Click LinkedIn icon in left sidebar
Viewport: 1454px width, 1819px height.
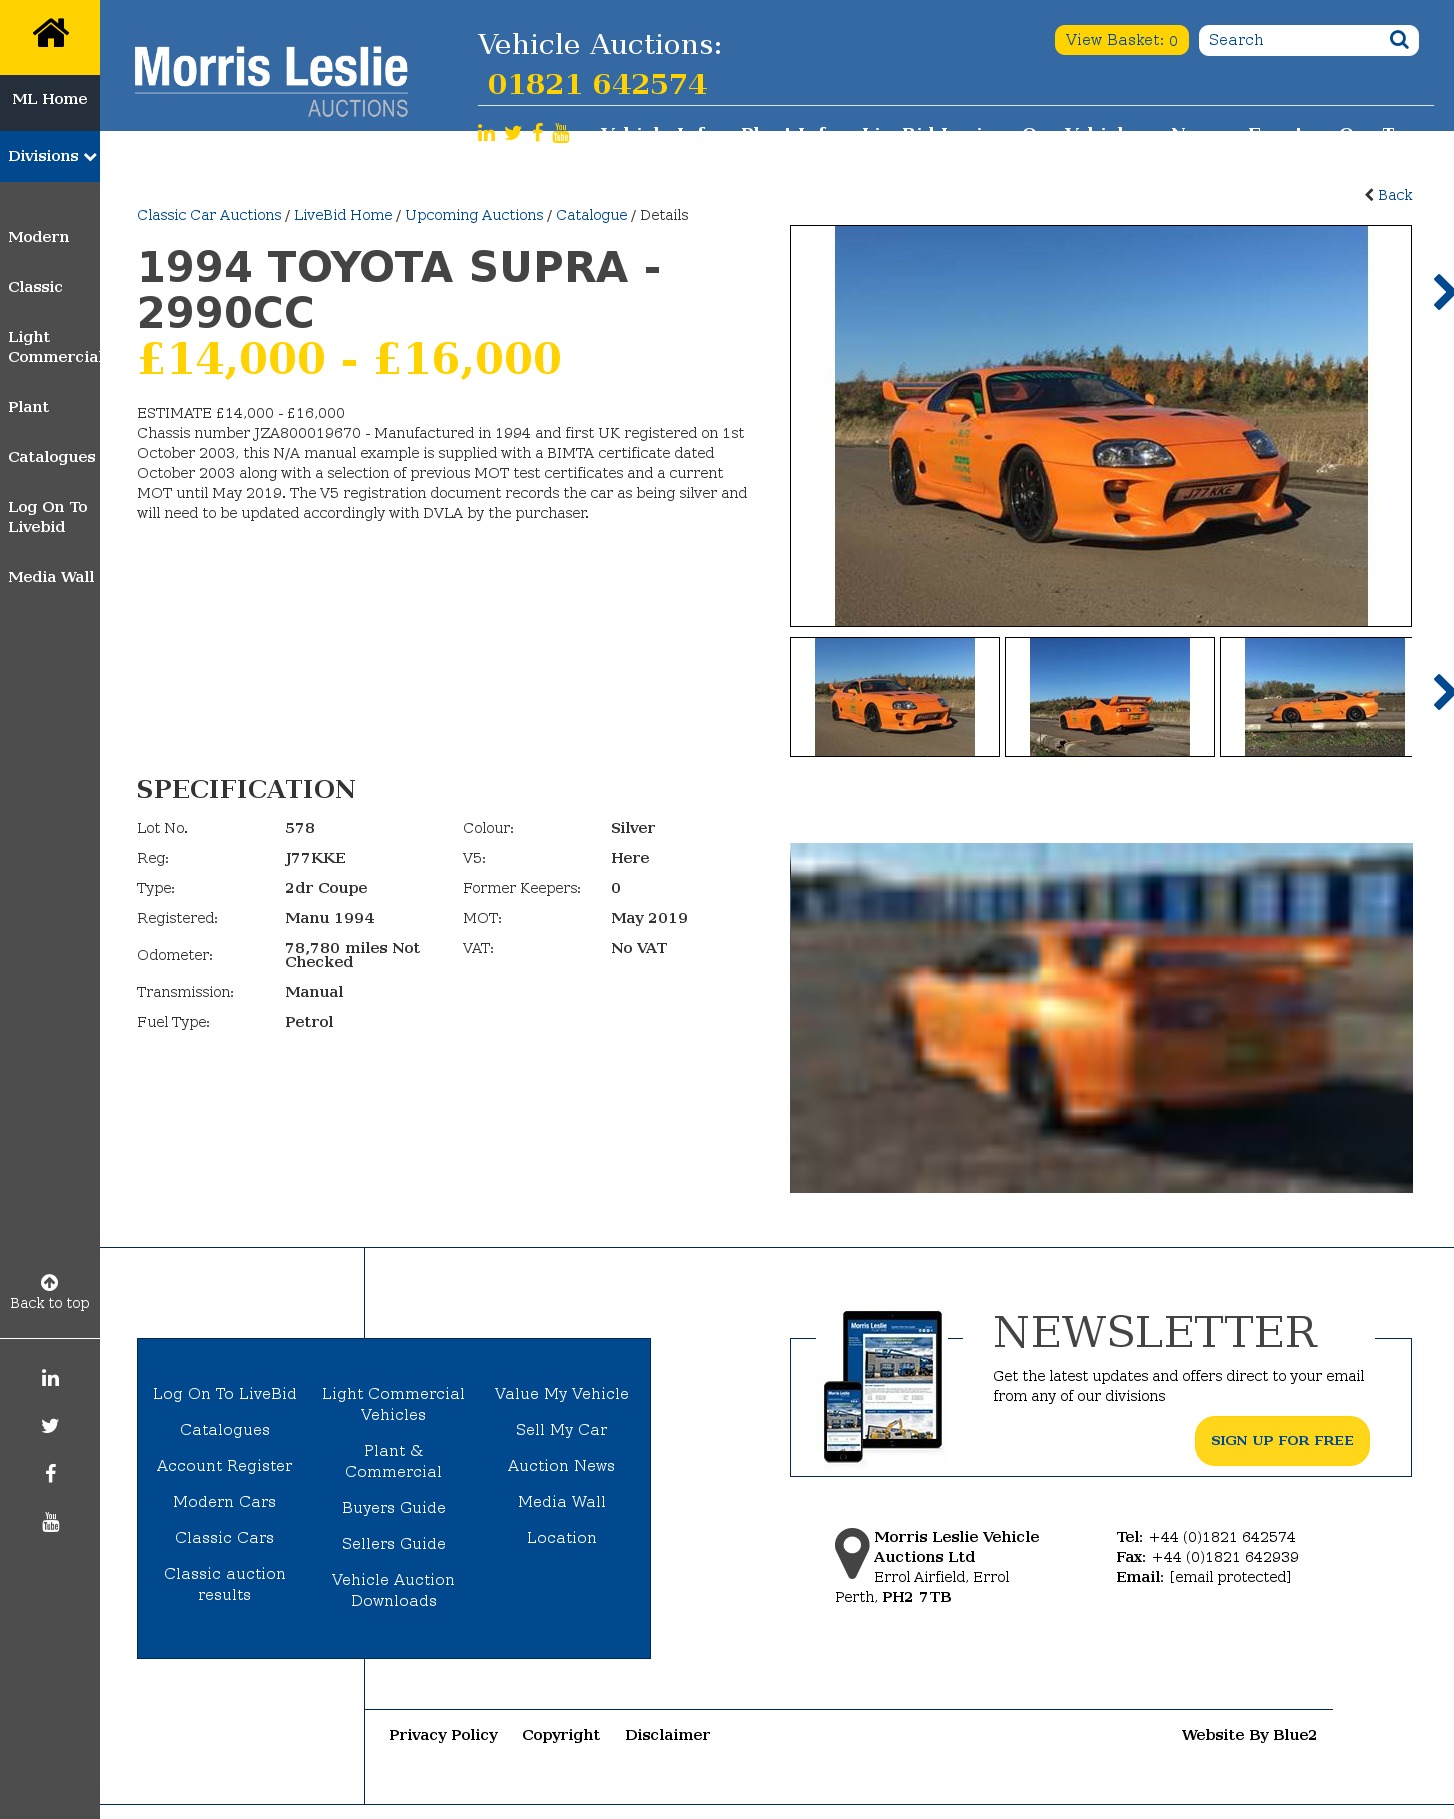(50, 1378)
